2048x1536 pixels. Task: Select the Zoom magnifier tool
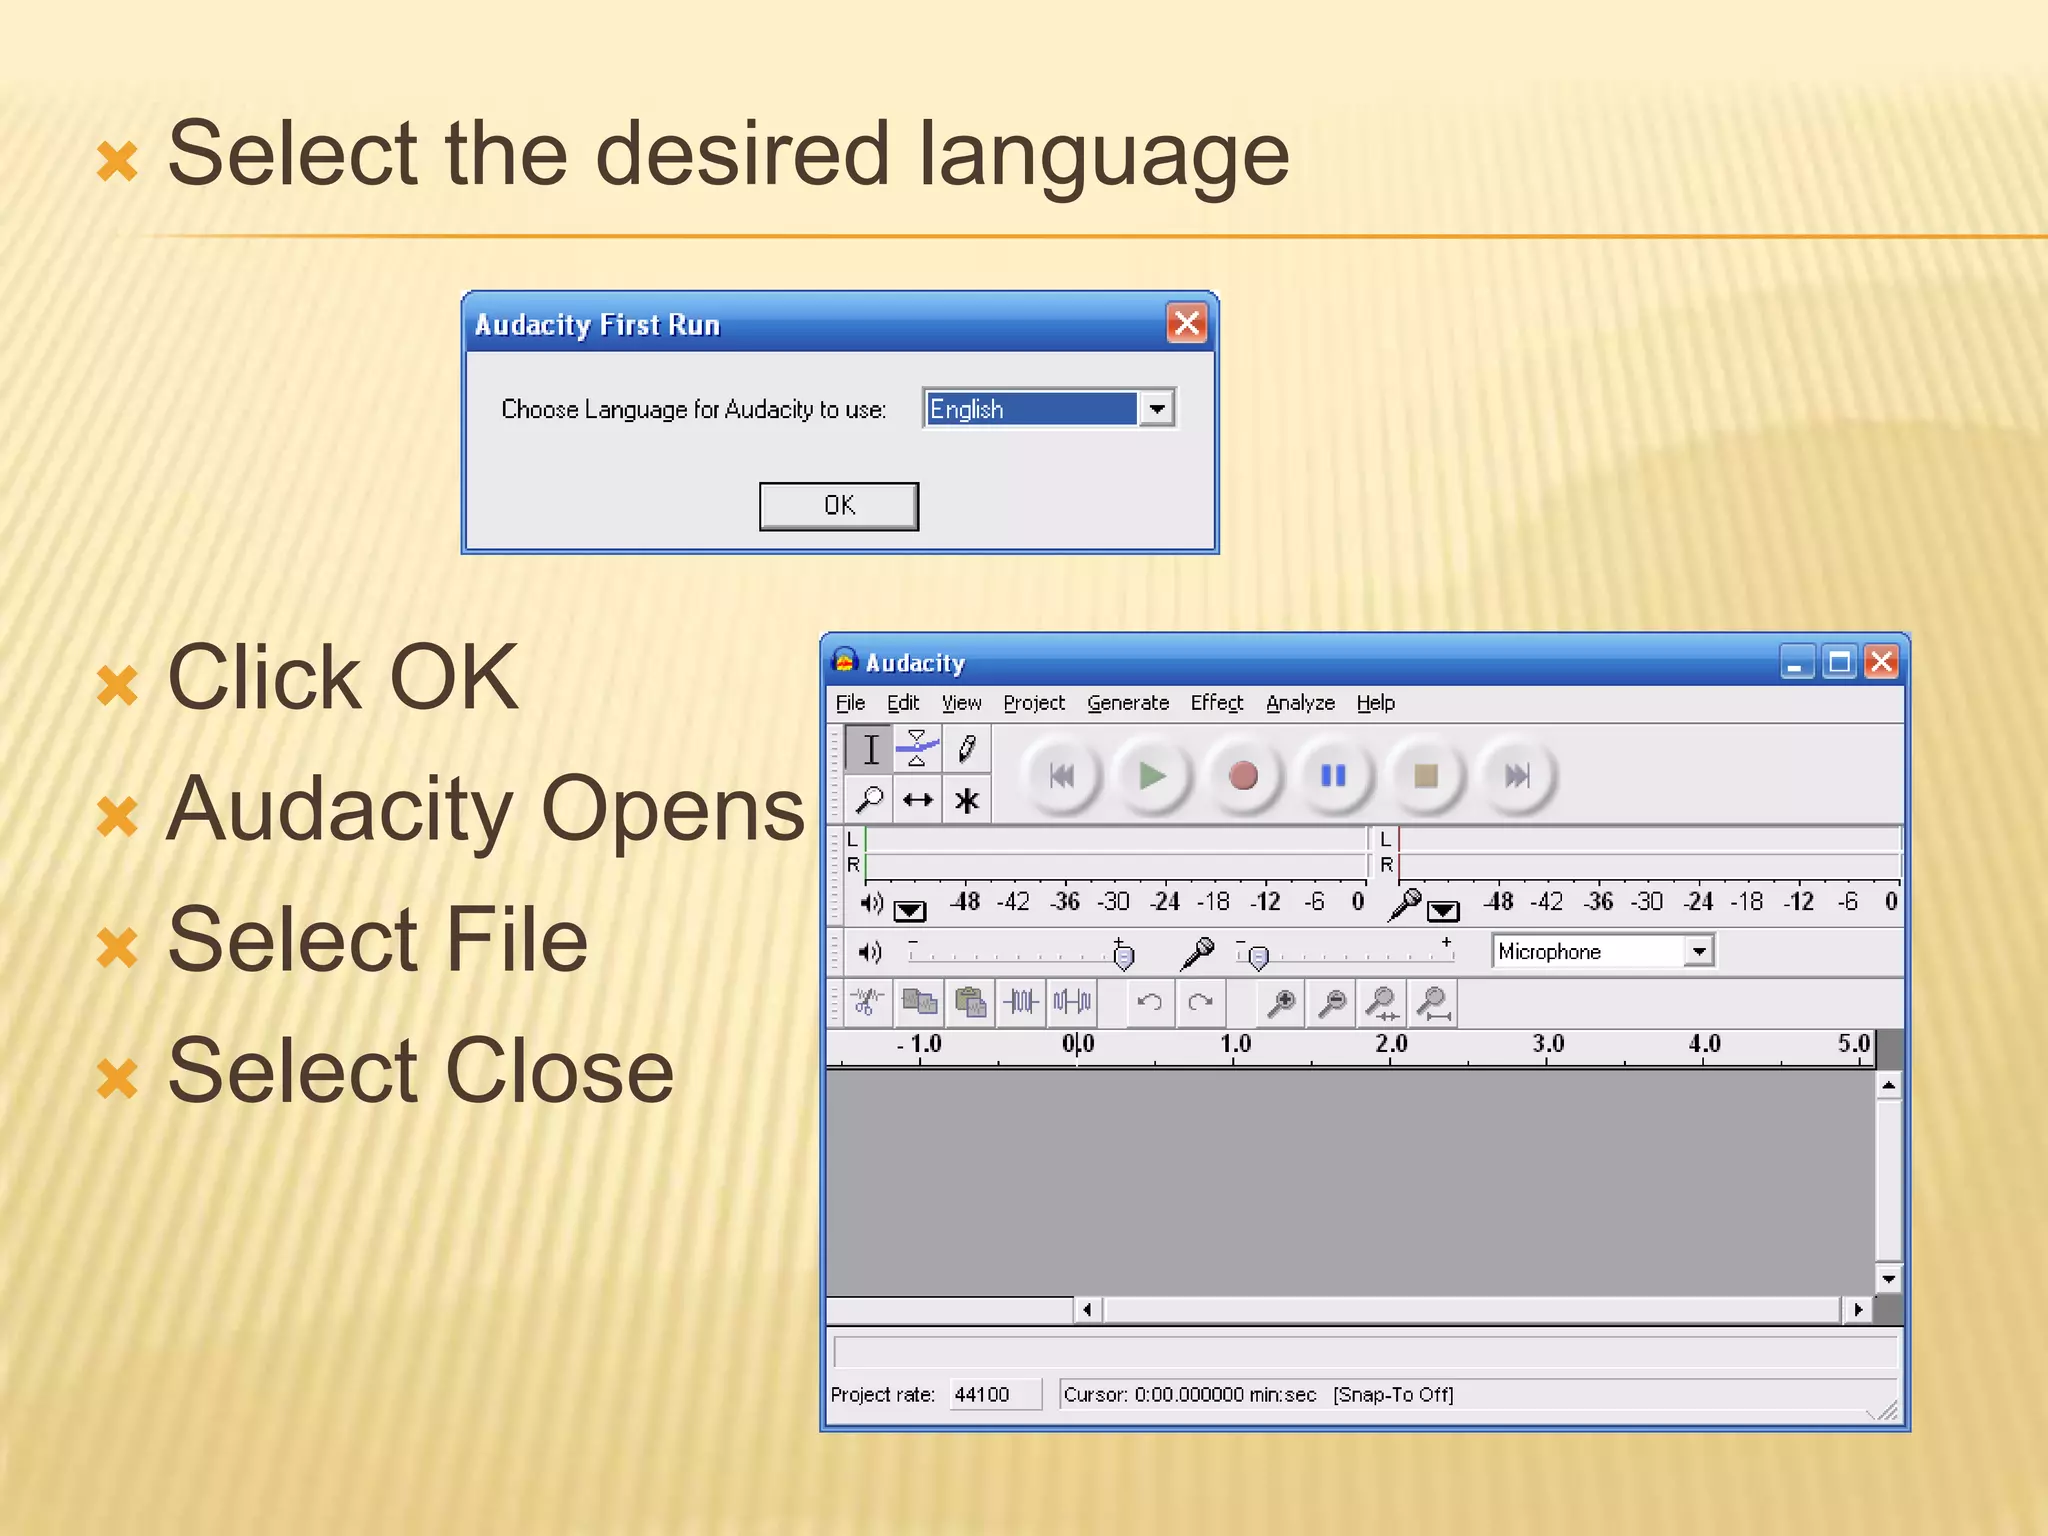point(870,800)
